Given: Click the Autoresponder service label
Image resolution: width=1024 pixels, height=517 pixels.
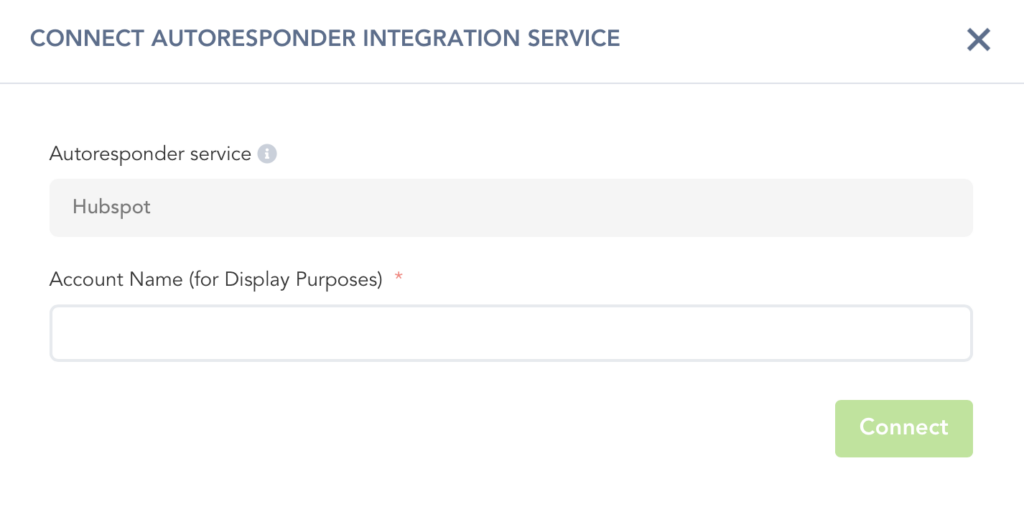Looking at the screenshot, I should [150, 154].
